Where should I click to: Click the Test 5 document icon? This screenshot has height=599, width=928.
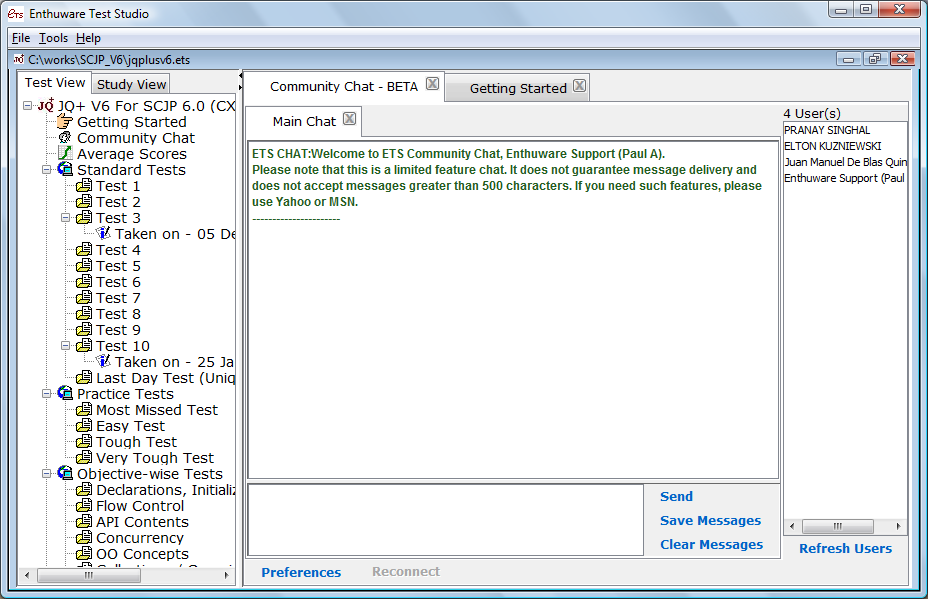(x=84, y=266)
